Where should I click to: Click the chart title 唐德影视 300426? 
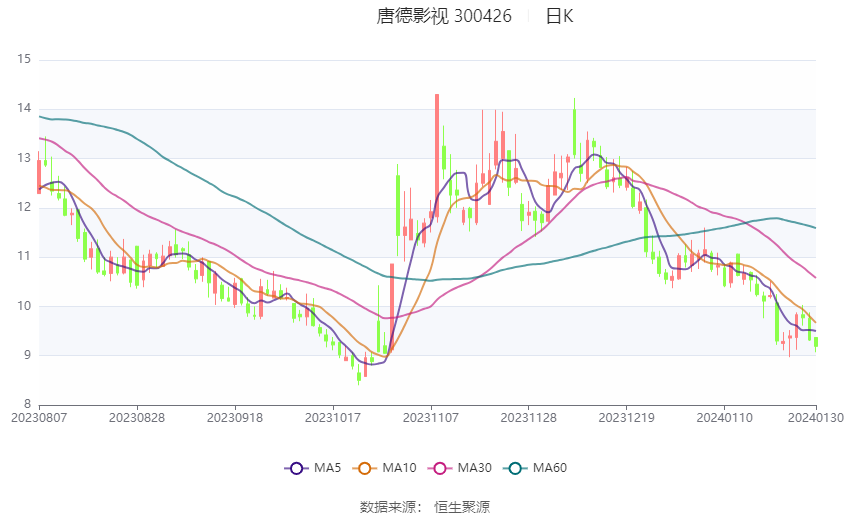[444, 16]
